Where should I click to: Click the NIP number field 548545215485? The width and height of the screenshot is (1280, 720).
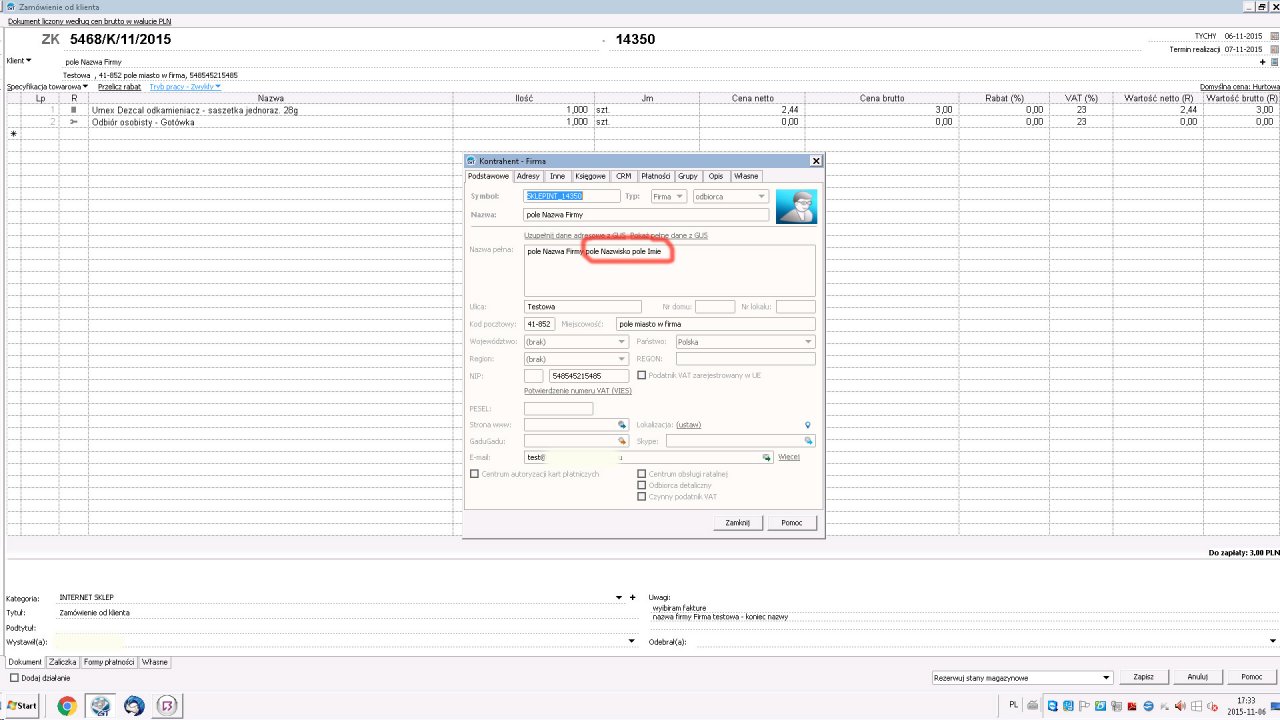point(589,375)
